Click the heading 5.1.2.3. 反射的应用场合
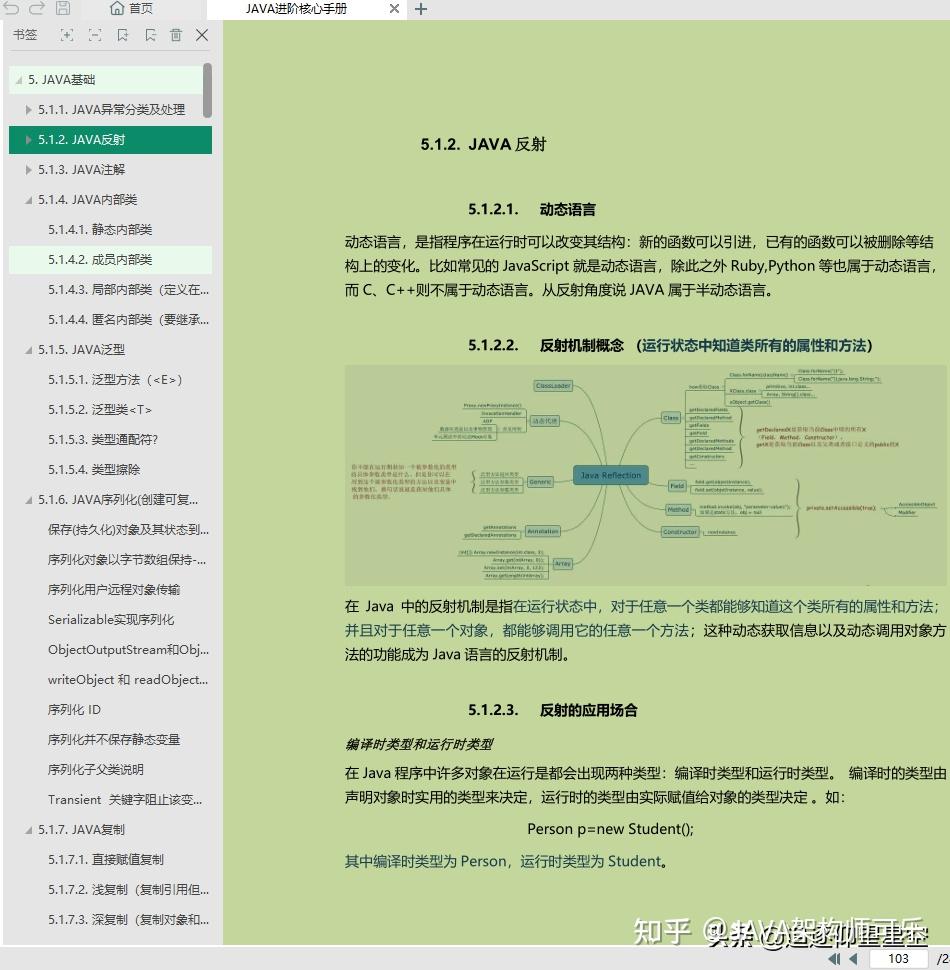This screenshot has height=970, width=950. [x=552, y=710]
